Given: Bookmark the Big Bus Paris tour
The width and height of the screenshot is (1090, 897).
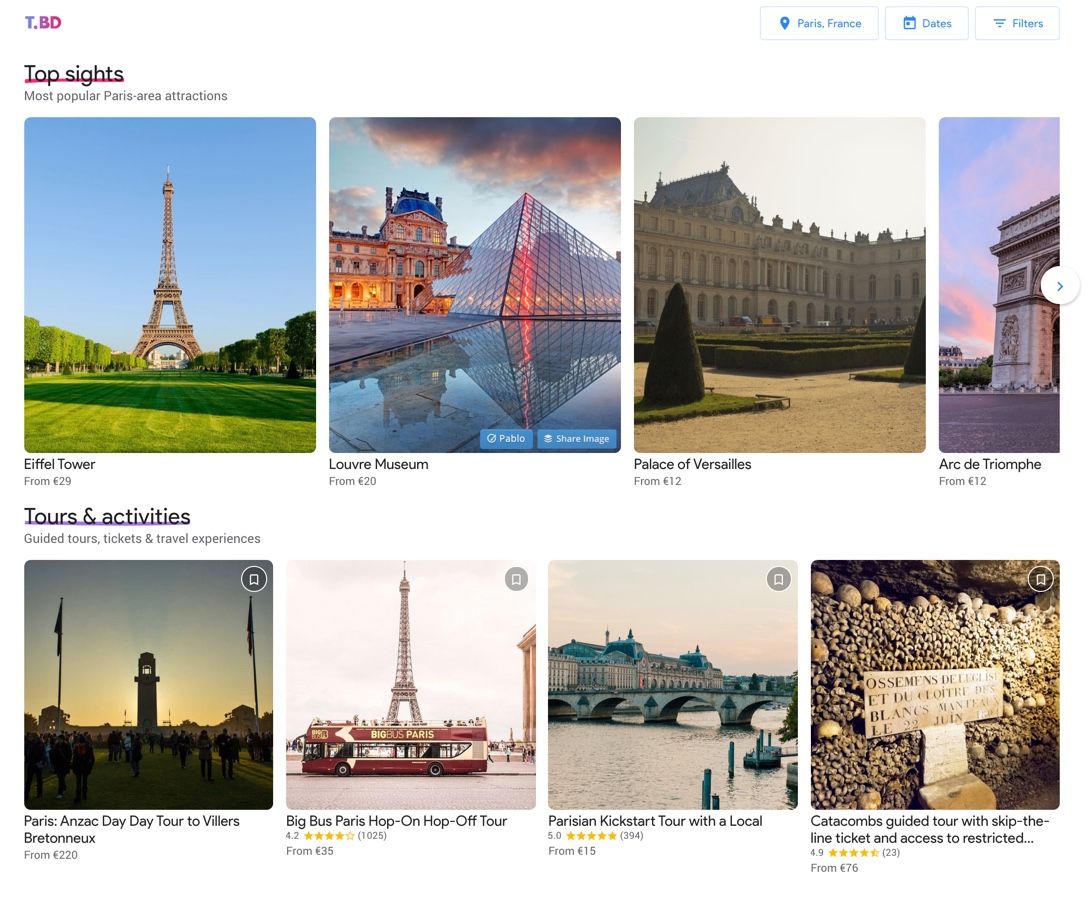Looking at the screenshot, I should pos(516,579).
